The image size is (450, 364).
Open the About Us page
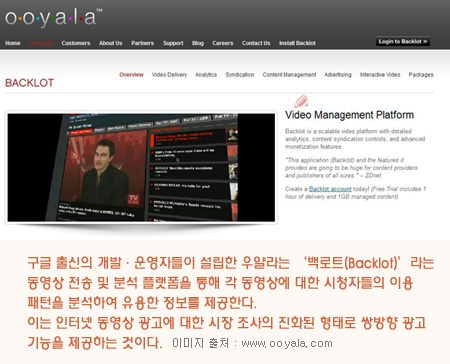coord(110,43)
